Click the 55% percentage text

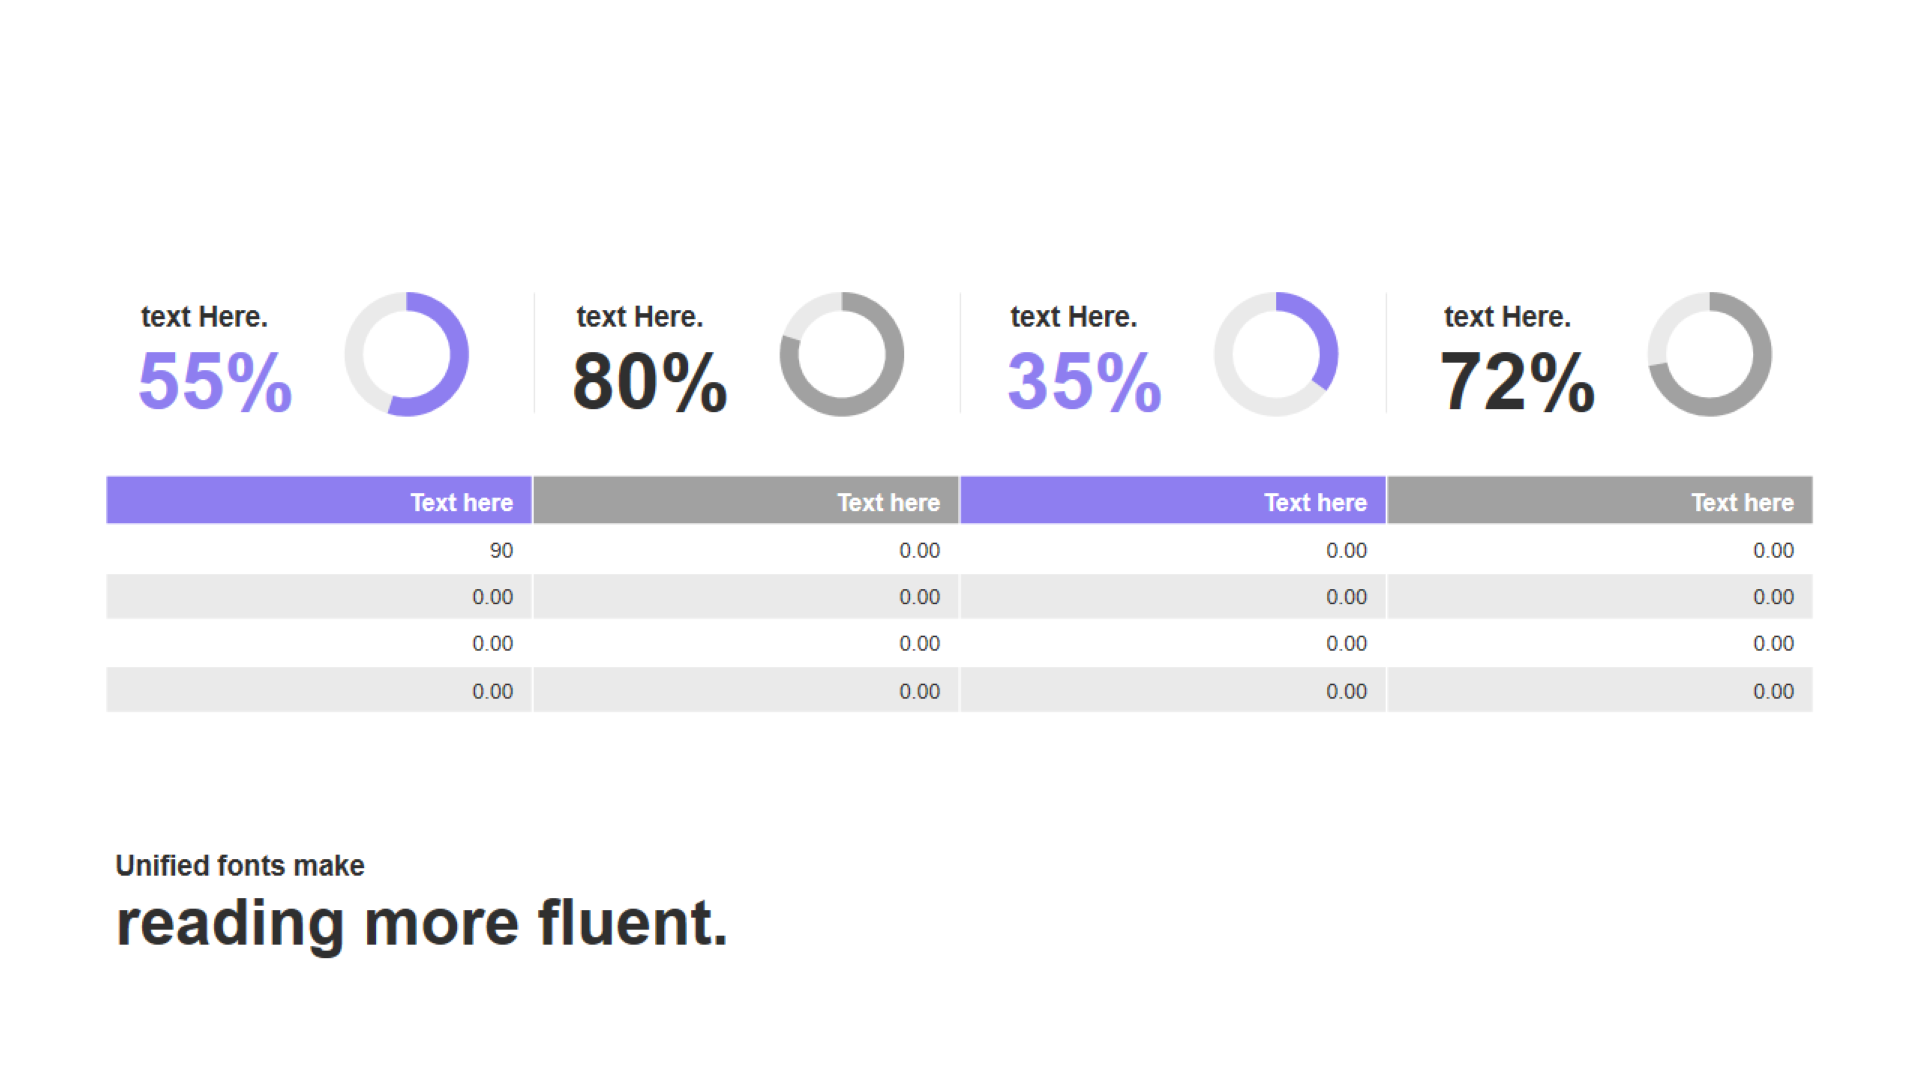click(215, 382)
